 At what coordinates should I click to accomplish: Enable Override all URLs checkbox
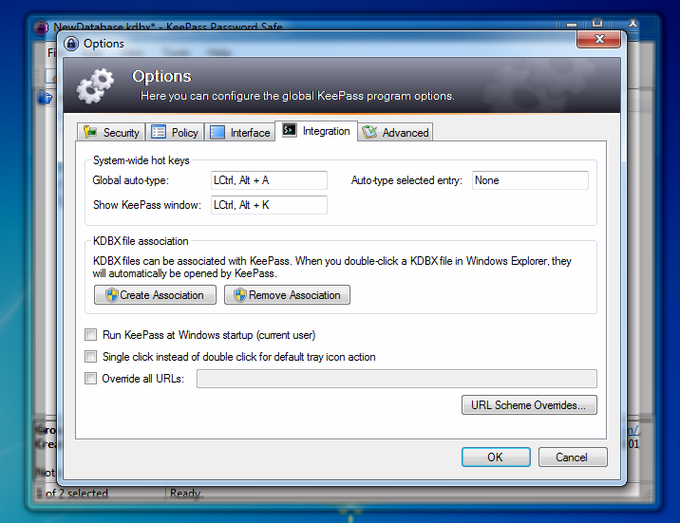[91, 379]
